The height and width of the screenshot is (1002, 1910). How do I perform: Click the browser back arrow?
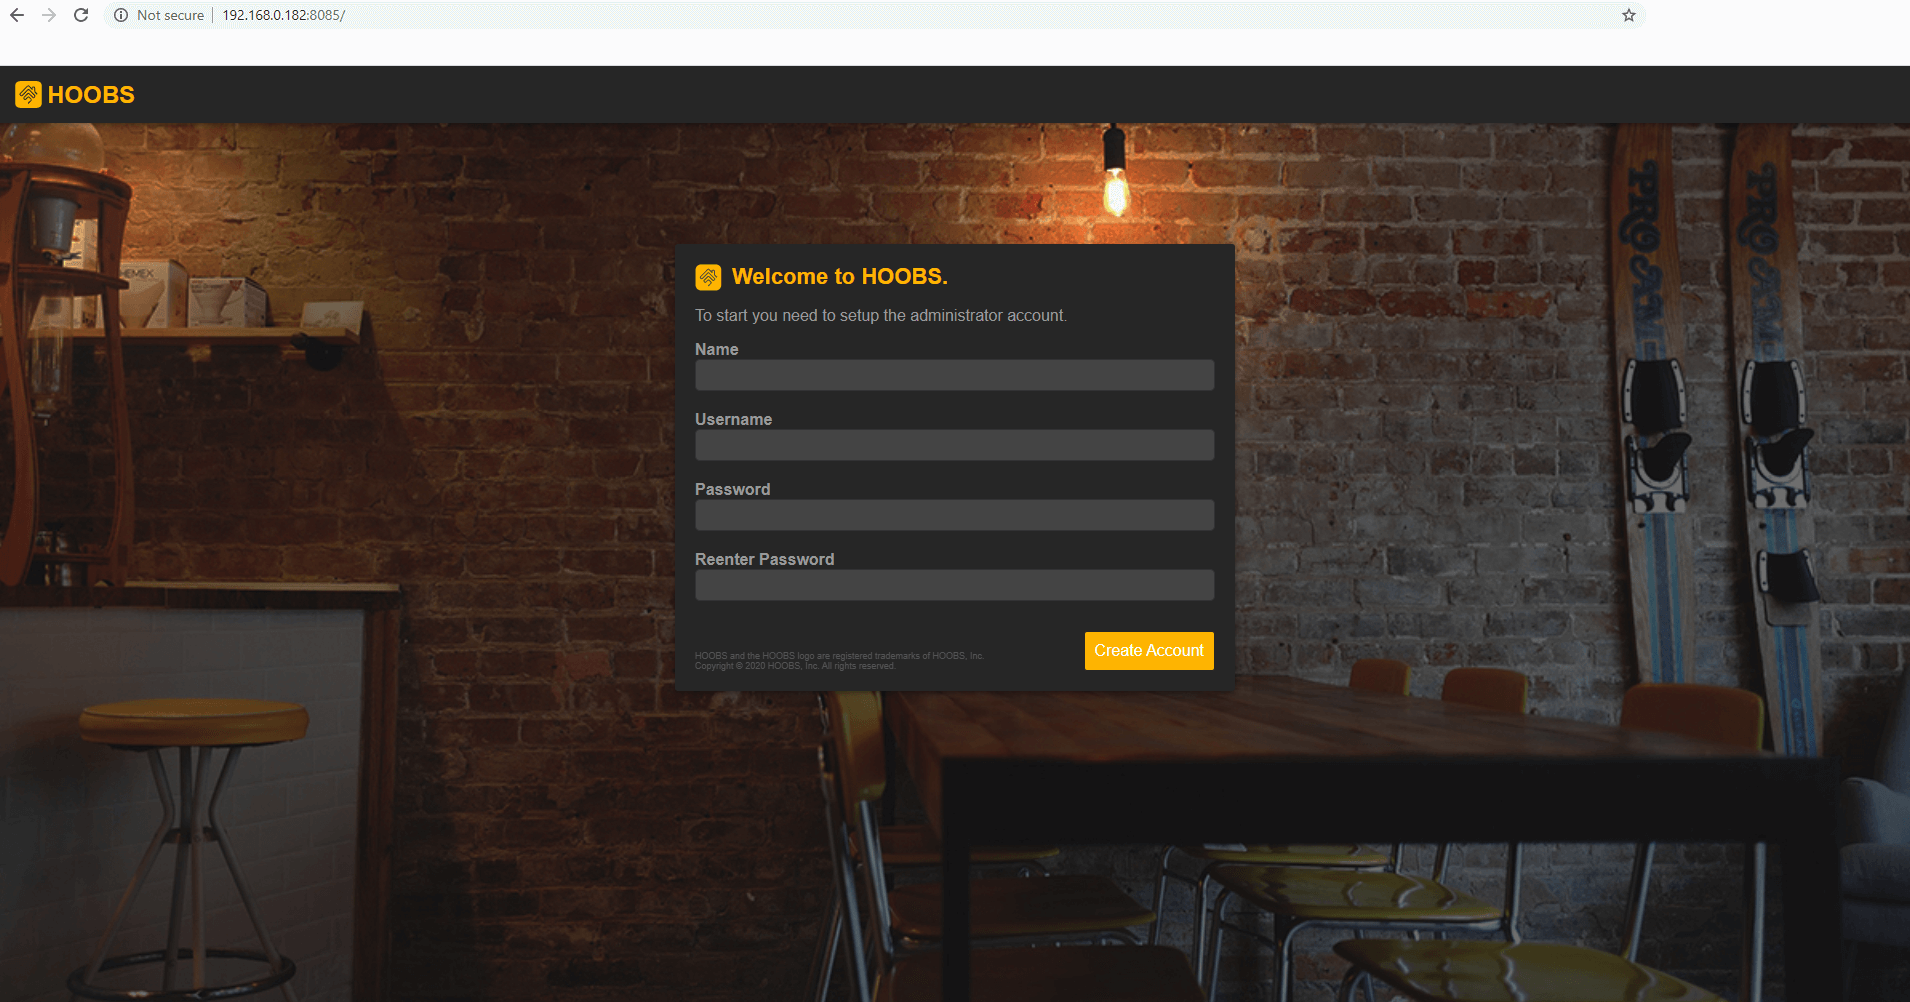tap(17, 15)
